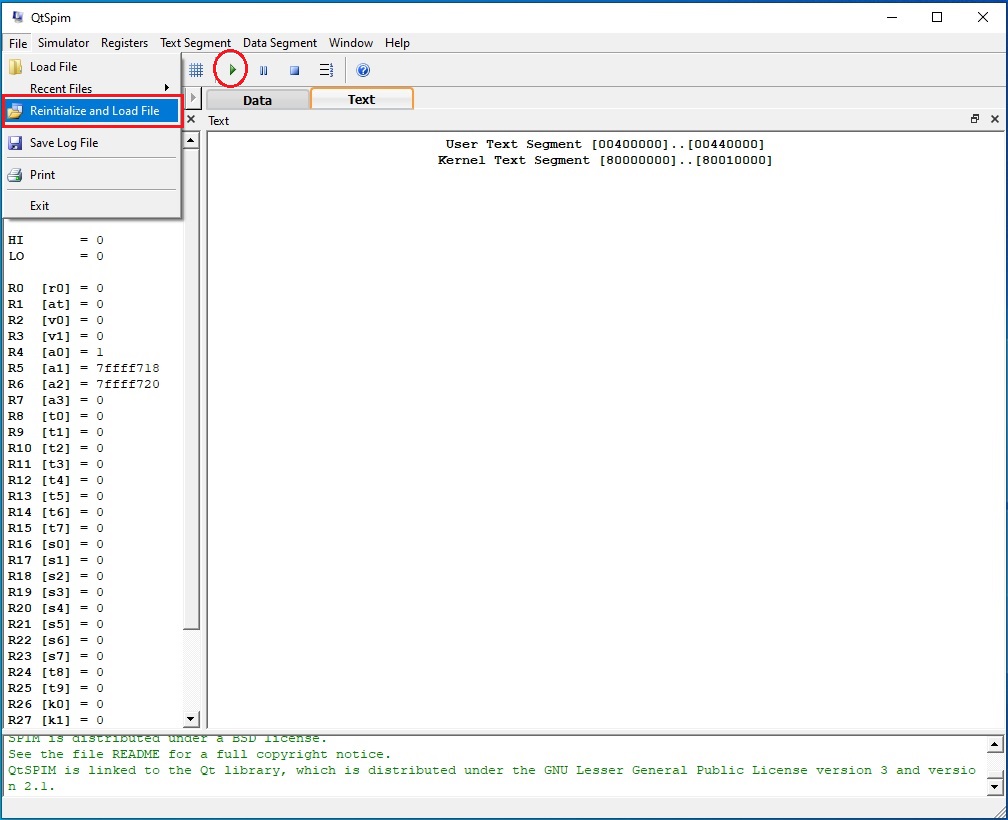Click the console scroll-down arrow
Image resolution: width=1008 pixels, height=820 pixels.
click(994, 787)
